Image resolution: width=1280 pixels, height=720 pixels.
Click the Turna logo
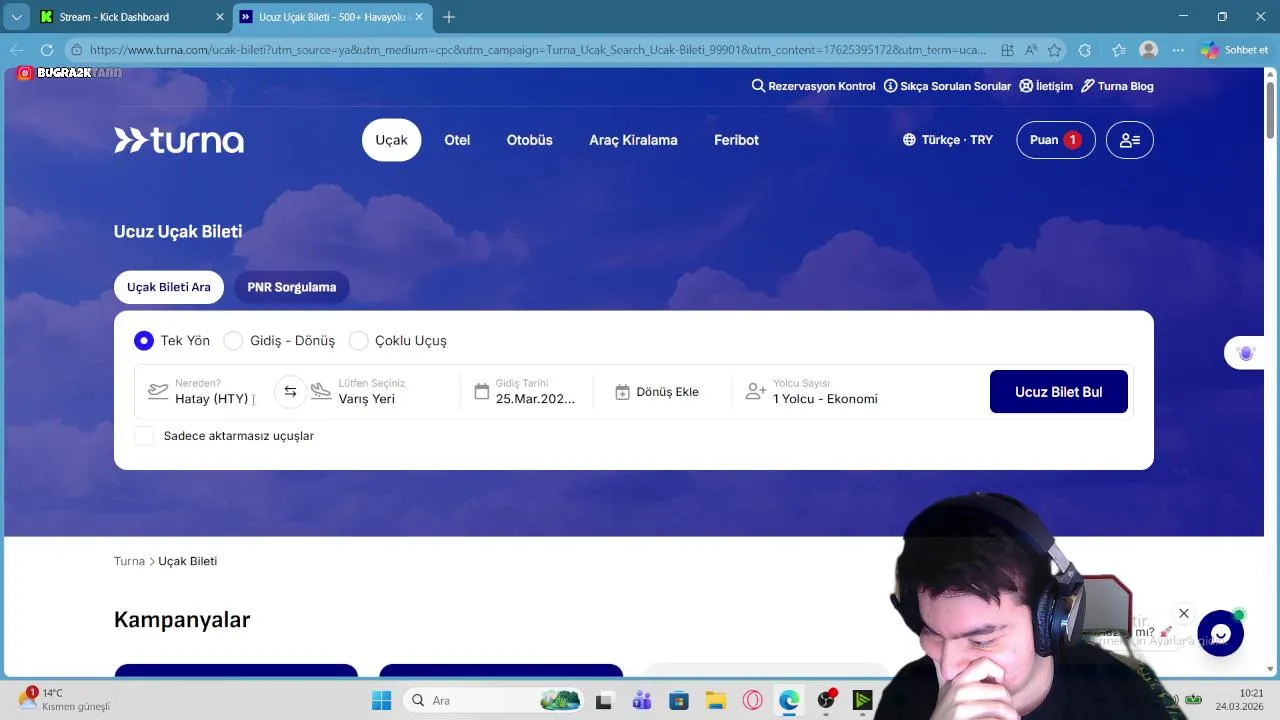179,140
